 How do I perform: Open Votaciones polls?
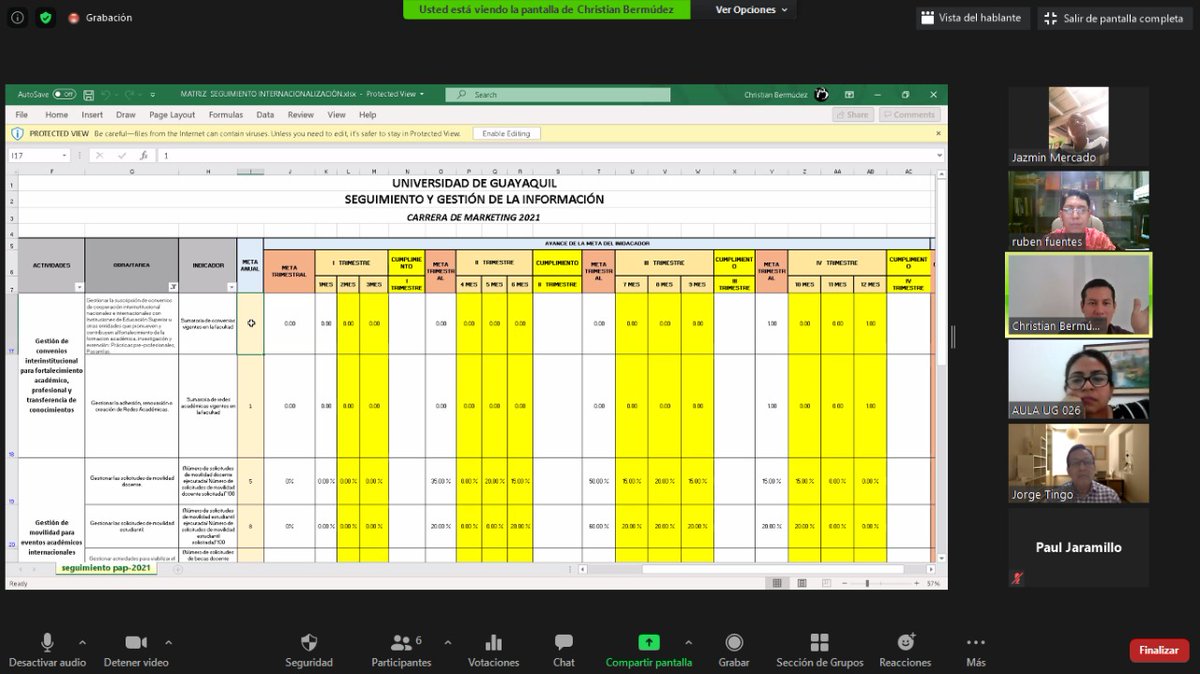pyautogui.click(x=493, y=650)
